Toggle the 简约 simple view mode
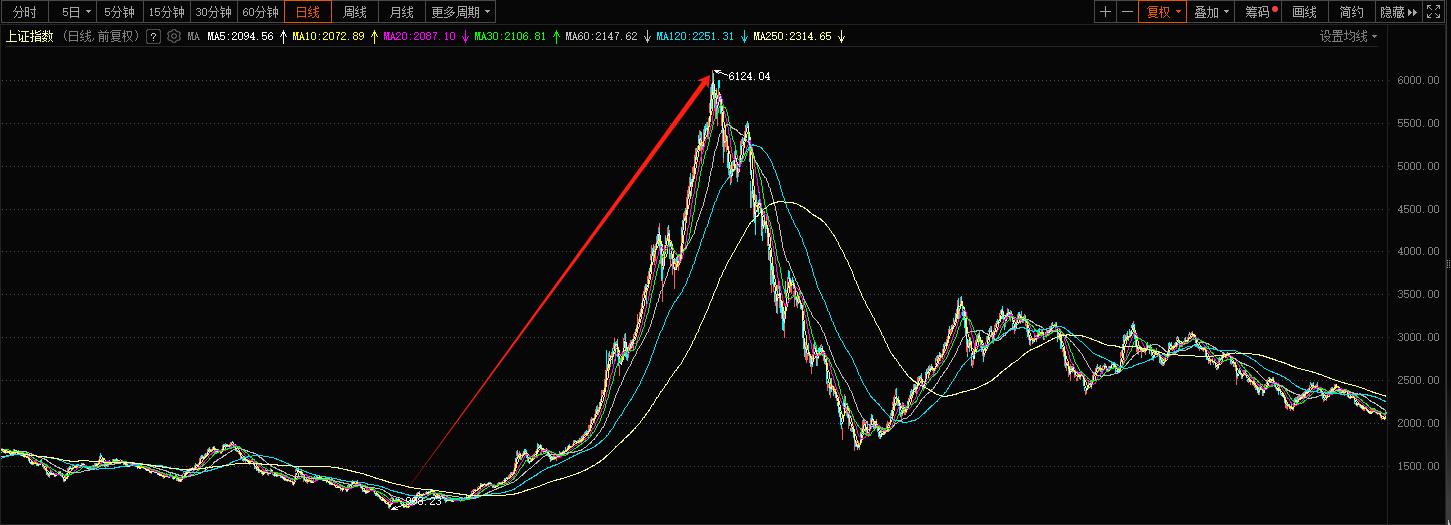Image resolution: width=1451 pixels, height=525 pixels. 1351,12
